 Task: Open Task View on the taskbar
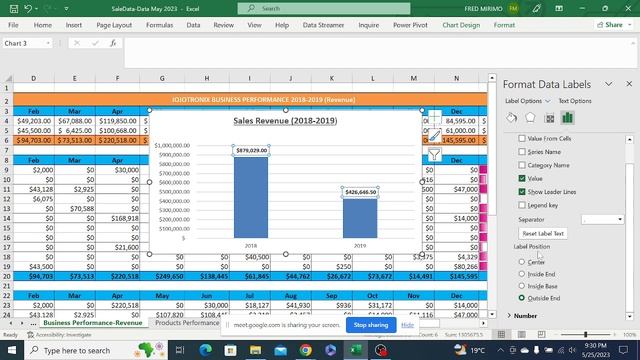point(180,350)
